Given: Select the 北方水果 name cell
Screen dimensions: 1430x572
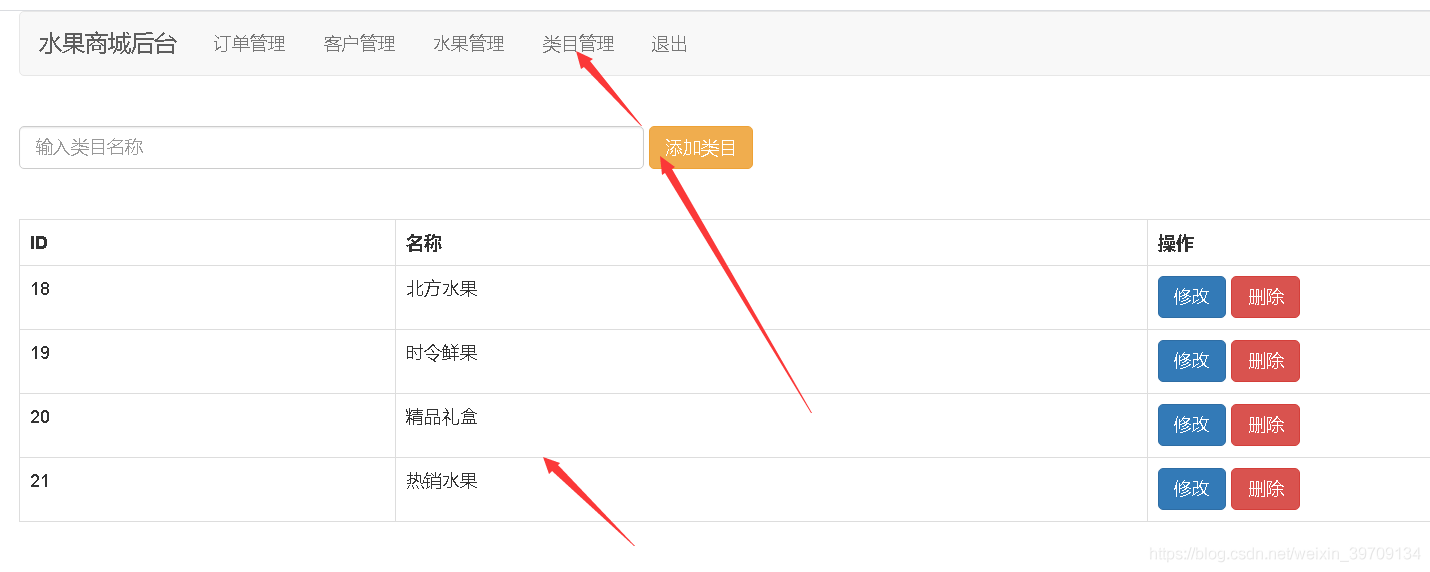Looking at the screenshot, I should [771, 297].
